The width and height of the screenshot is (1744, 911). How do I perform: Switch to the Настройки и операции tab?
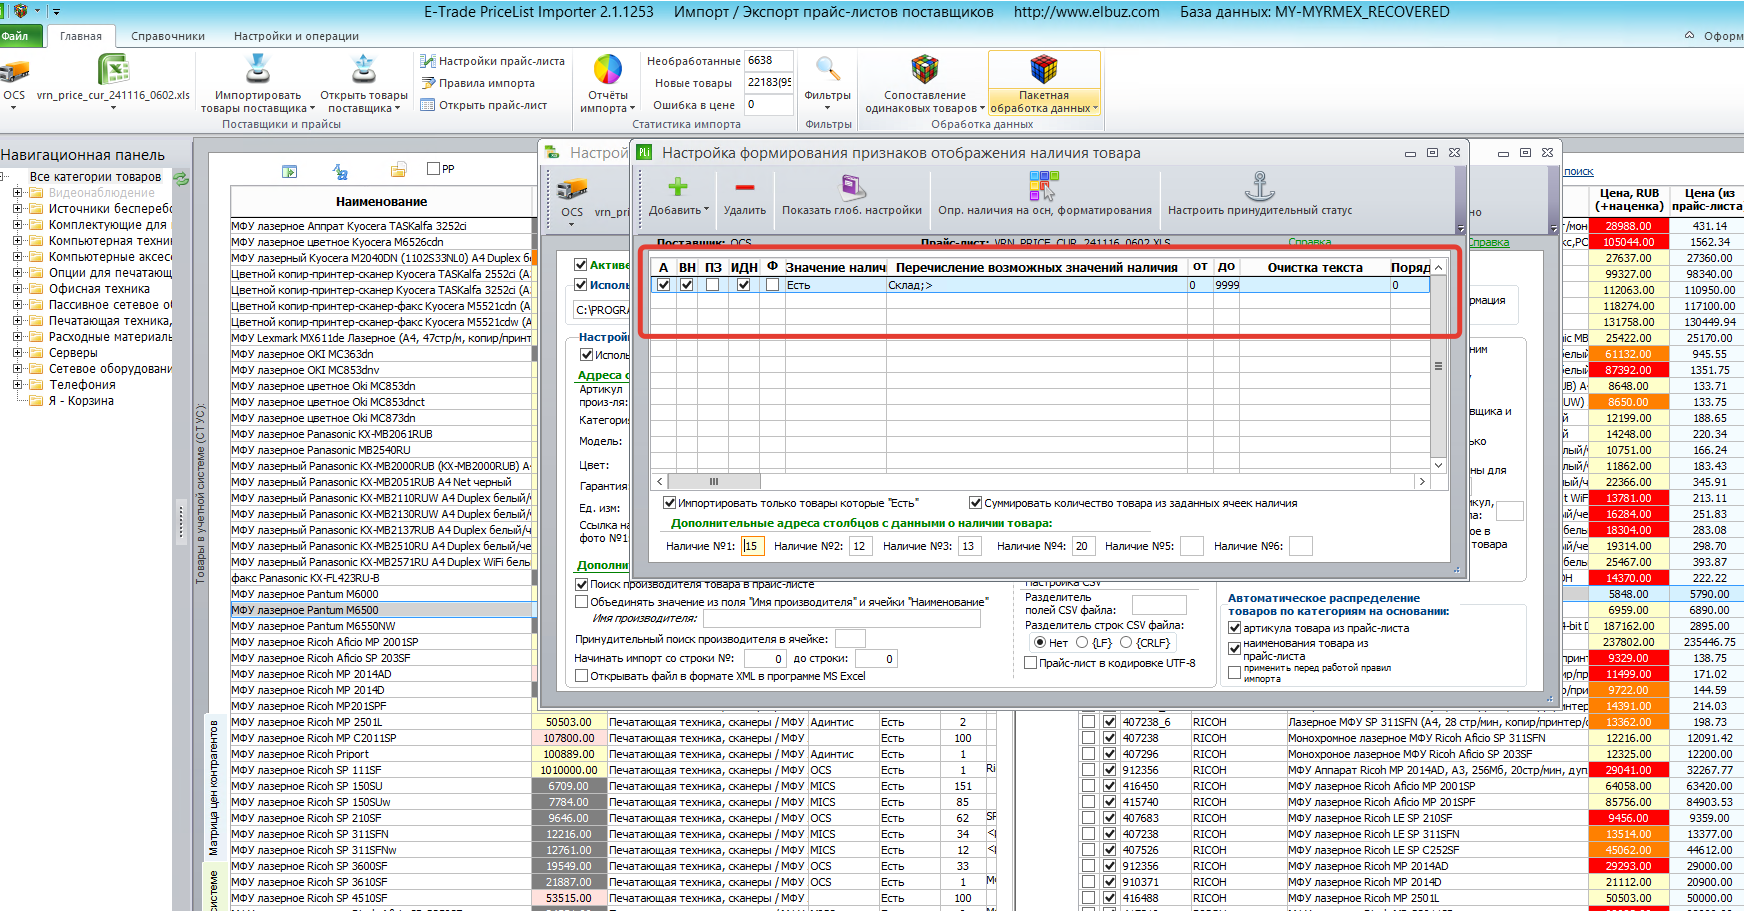(x=296, y=36)
